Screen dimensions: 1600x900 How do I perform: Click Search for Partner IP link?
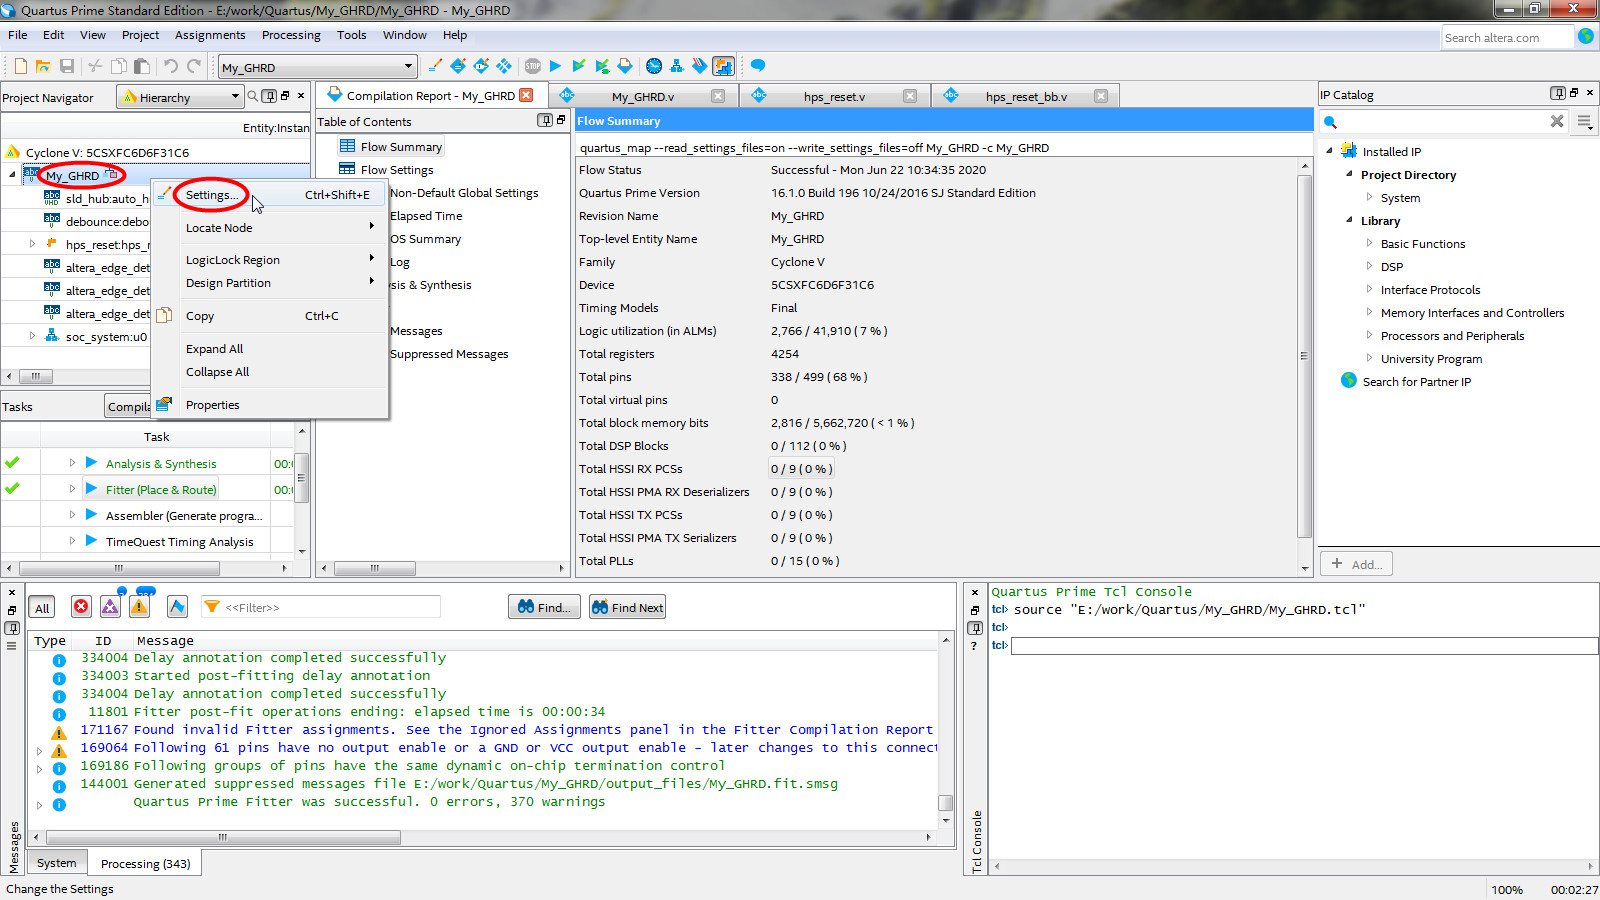(x=1416, y=382)
